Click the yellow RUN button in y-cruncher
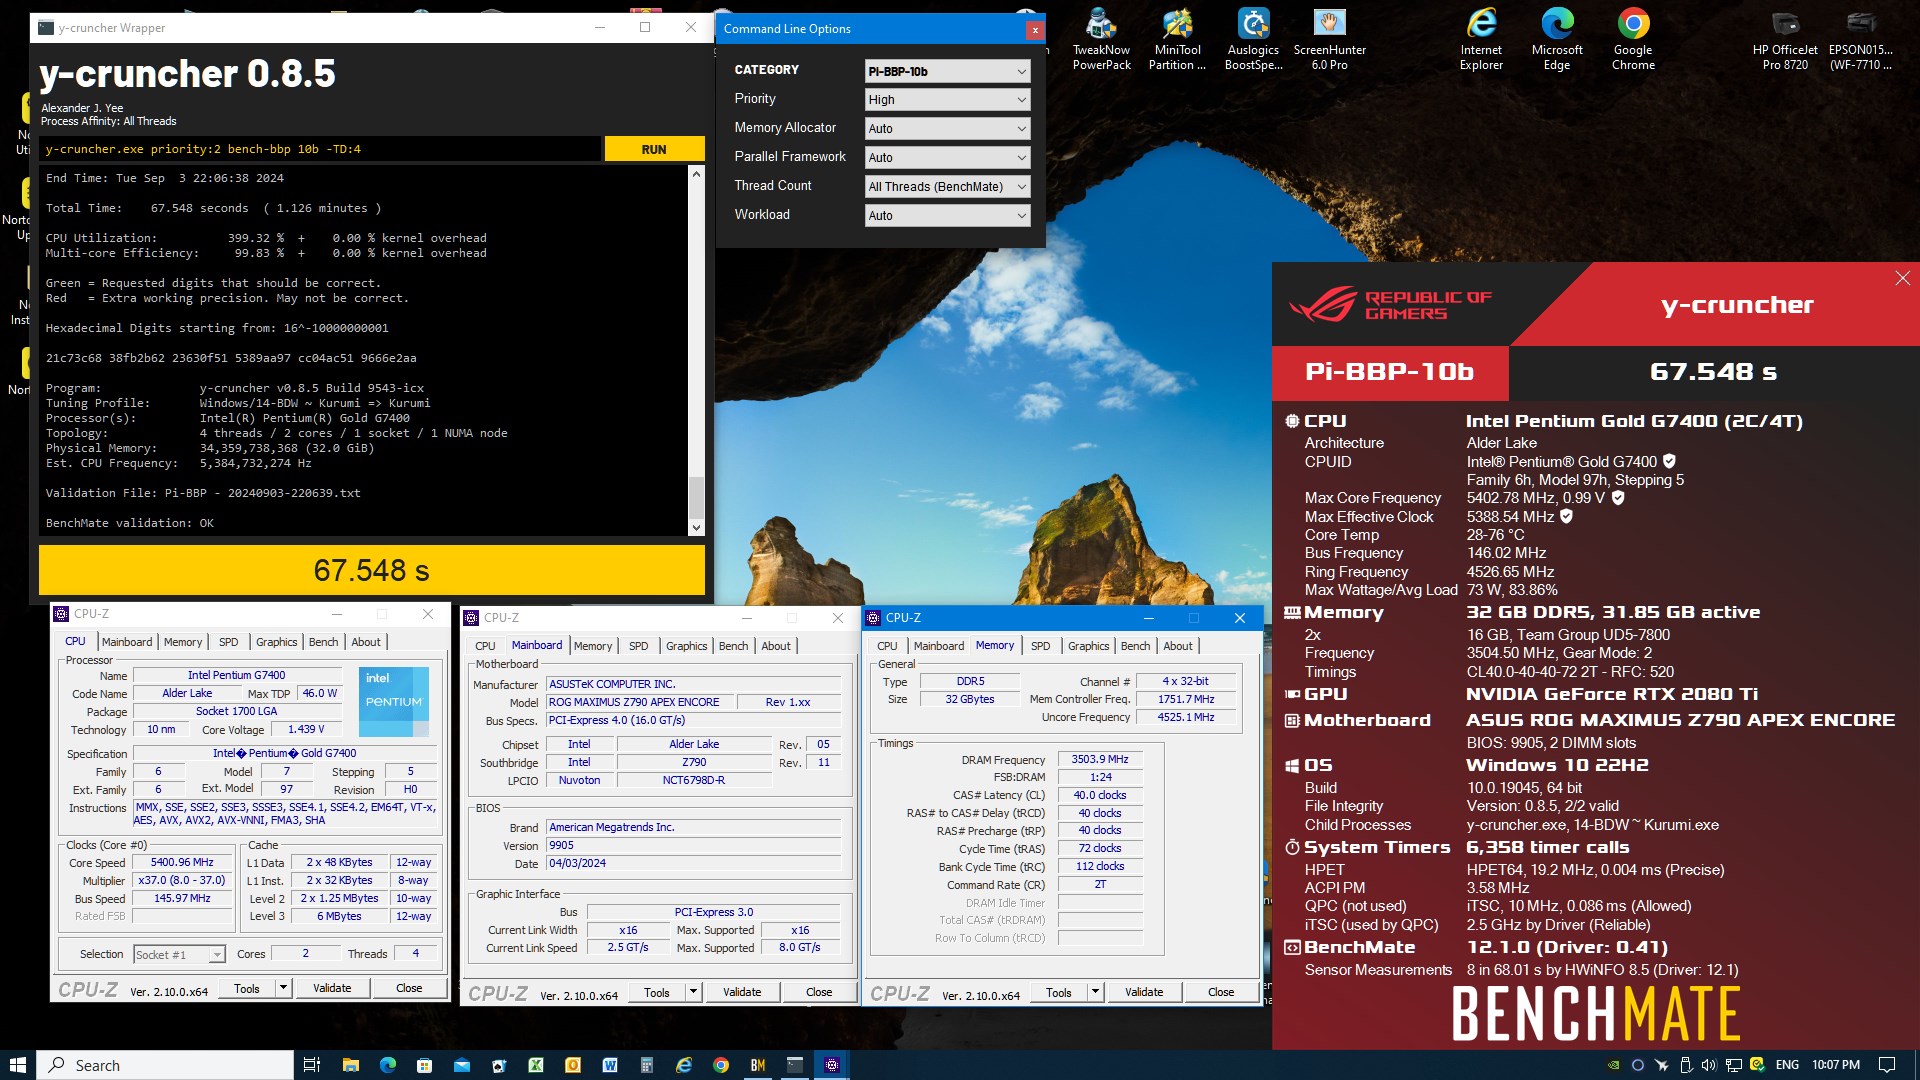Screen dimensions: 1920x1080 click(654, 149)
